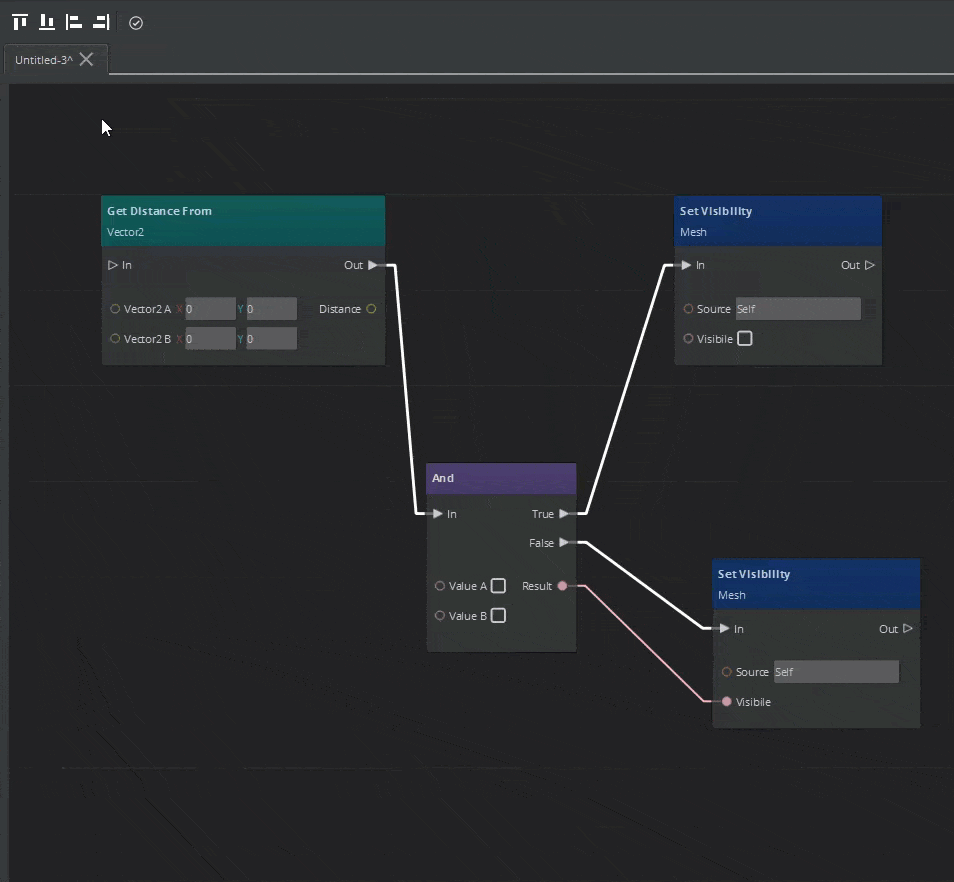
Task: Toggle the Value B checkbox on the And node
Action: click(498, 615)
